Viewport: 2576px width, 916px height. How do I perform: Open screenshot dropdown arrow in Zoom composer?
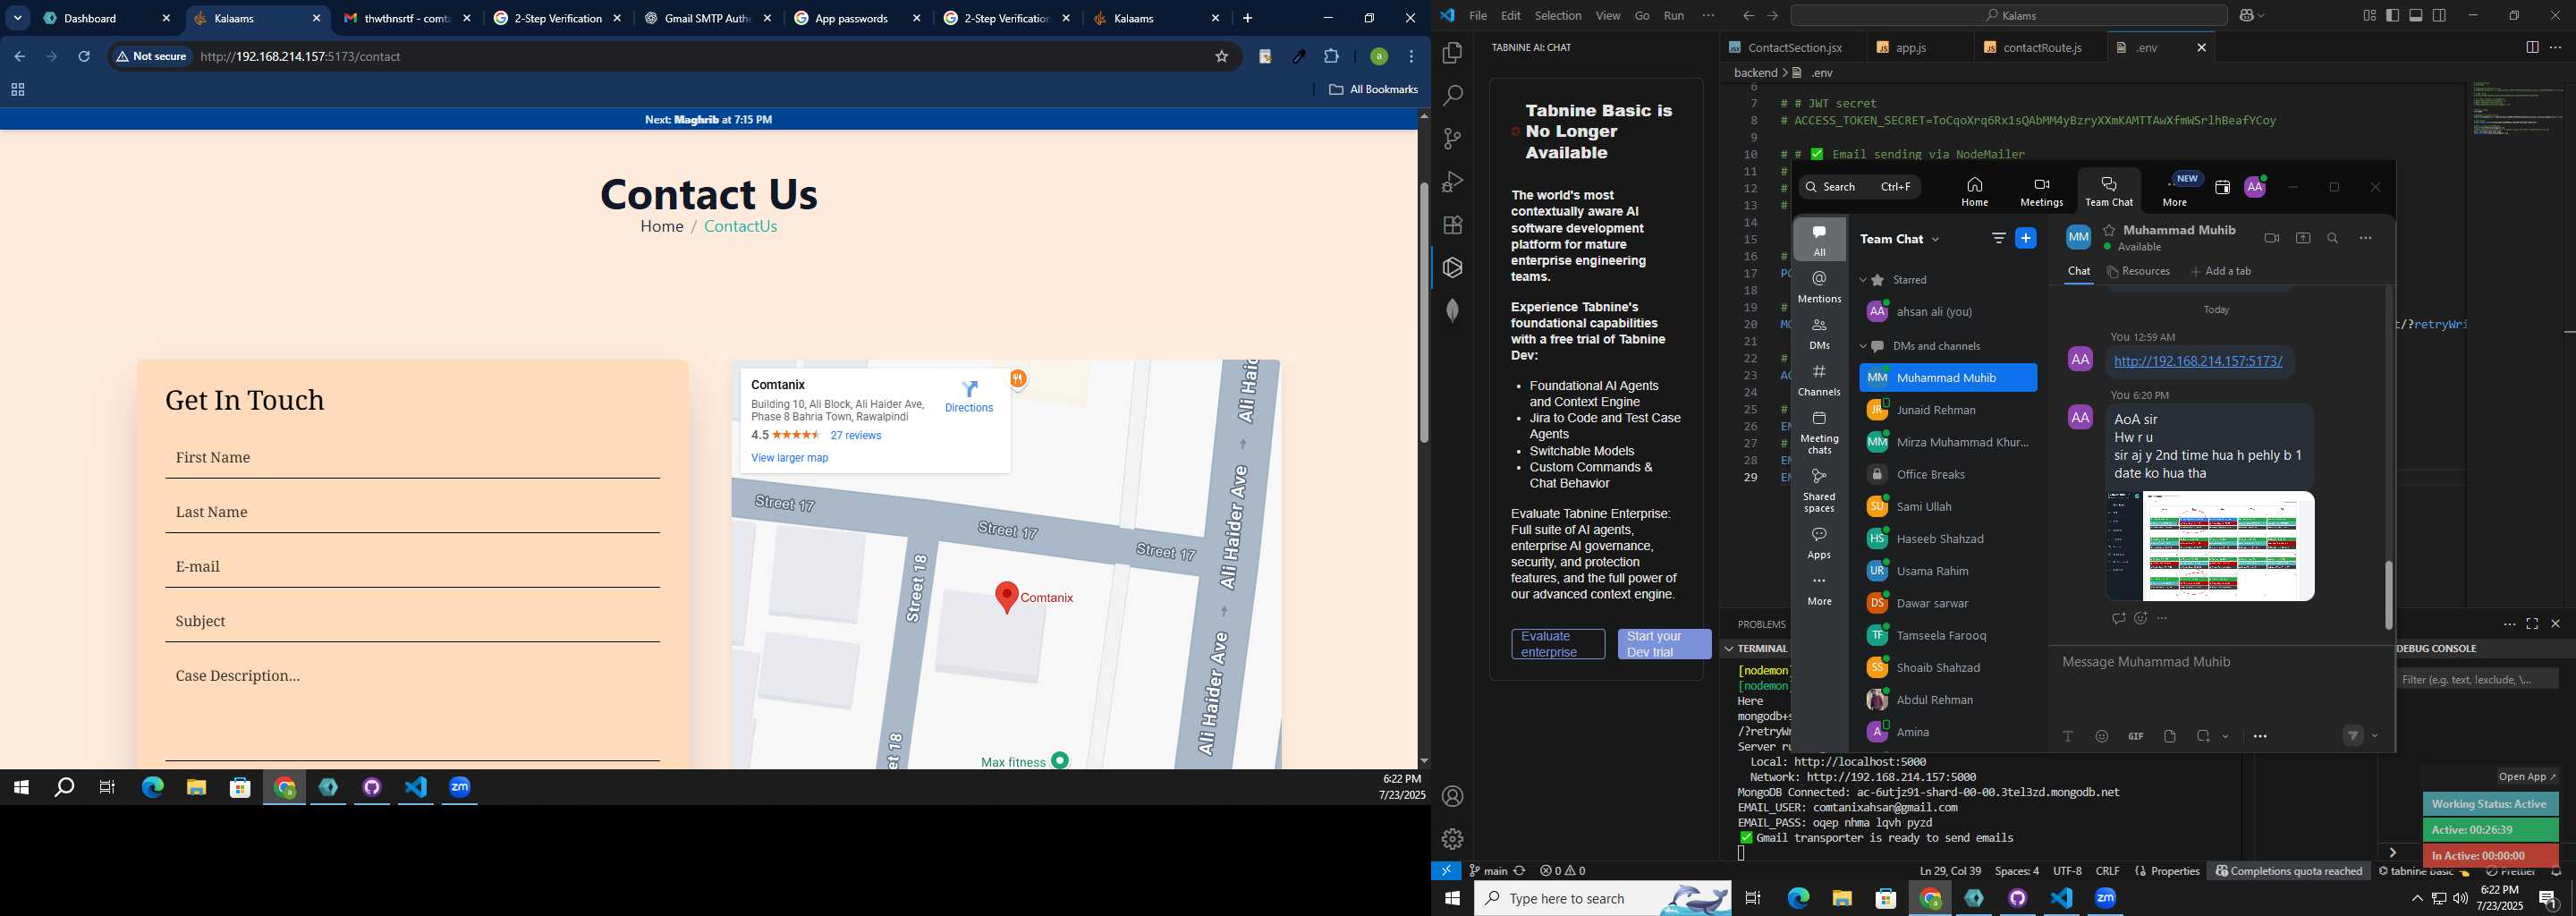pyautogui.click(x=2225, y=737)
